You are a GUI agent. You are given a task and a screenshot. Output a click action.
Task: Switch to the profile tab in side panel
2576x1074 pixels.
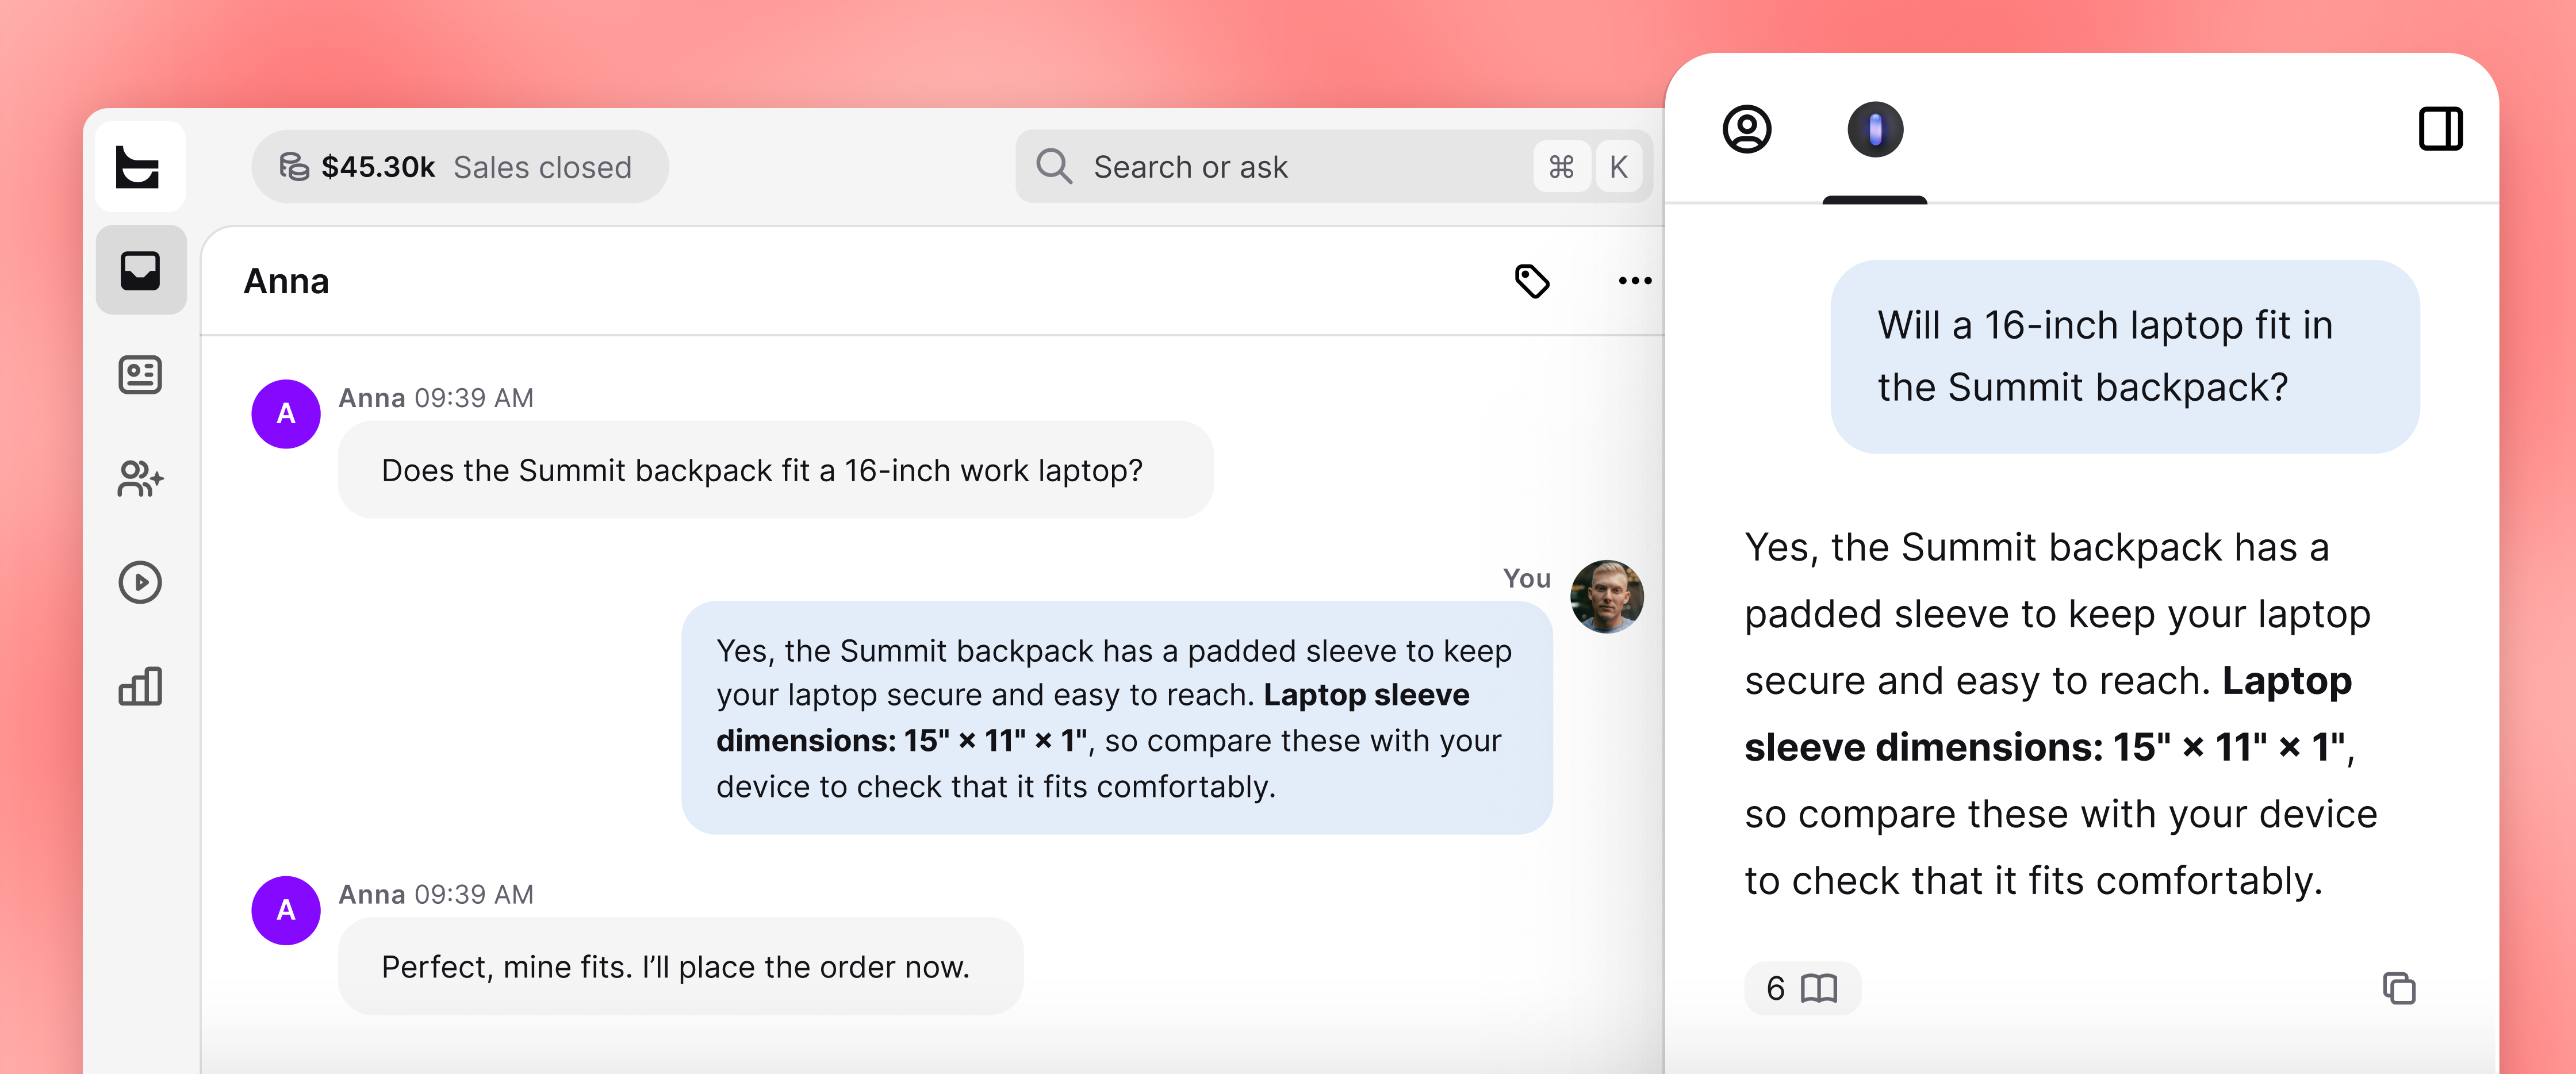(1747, 129)
